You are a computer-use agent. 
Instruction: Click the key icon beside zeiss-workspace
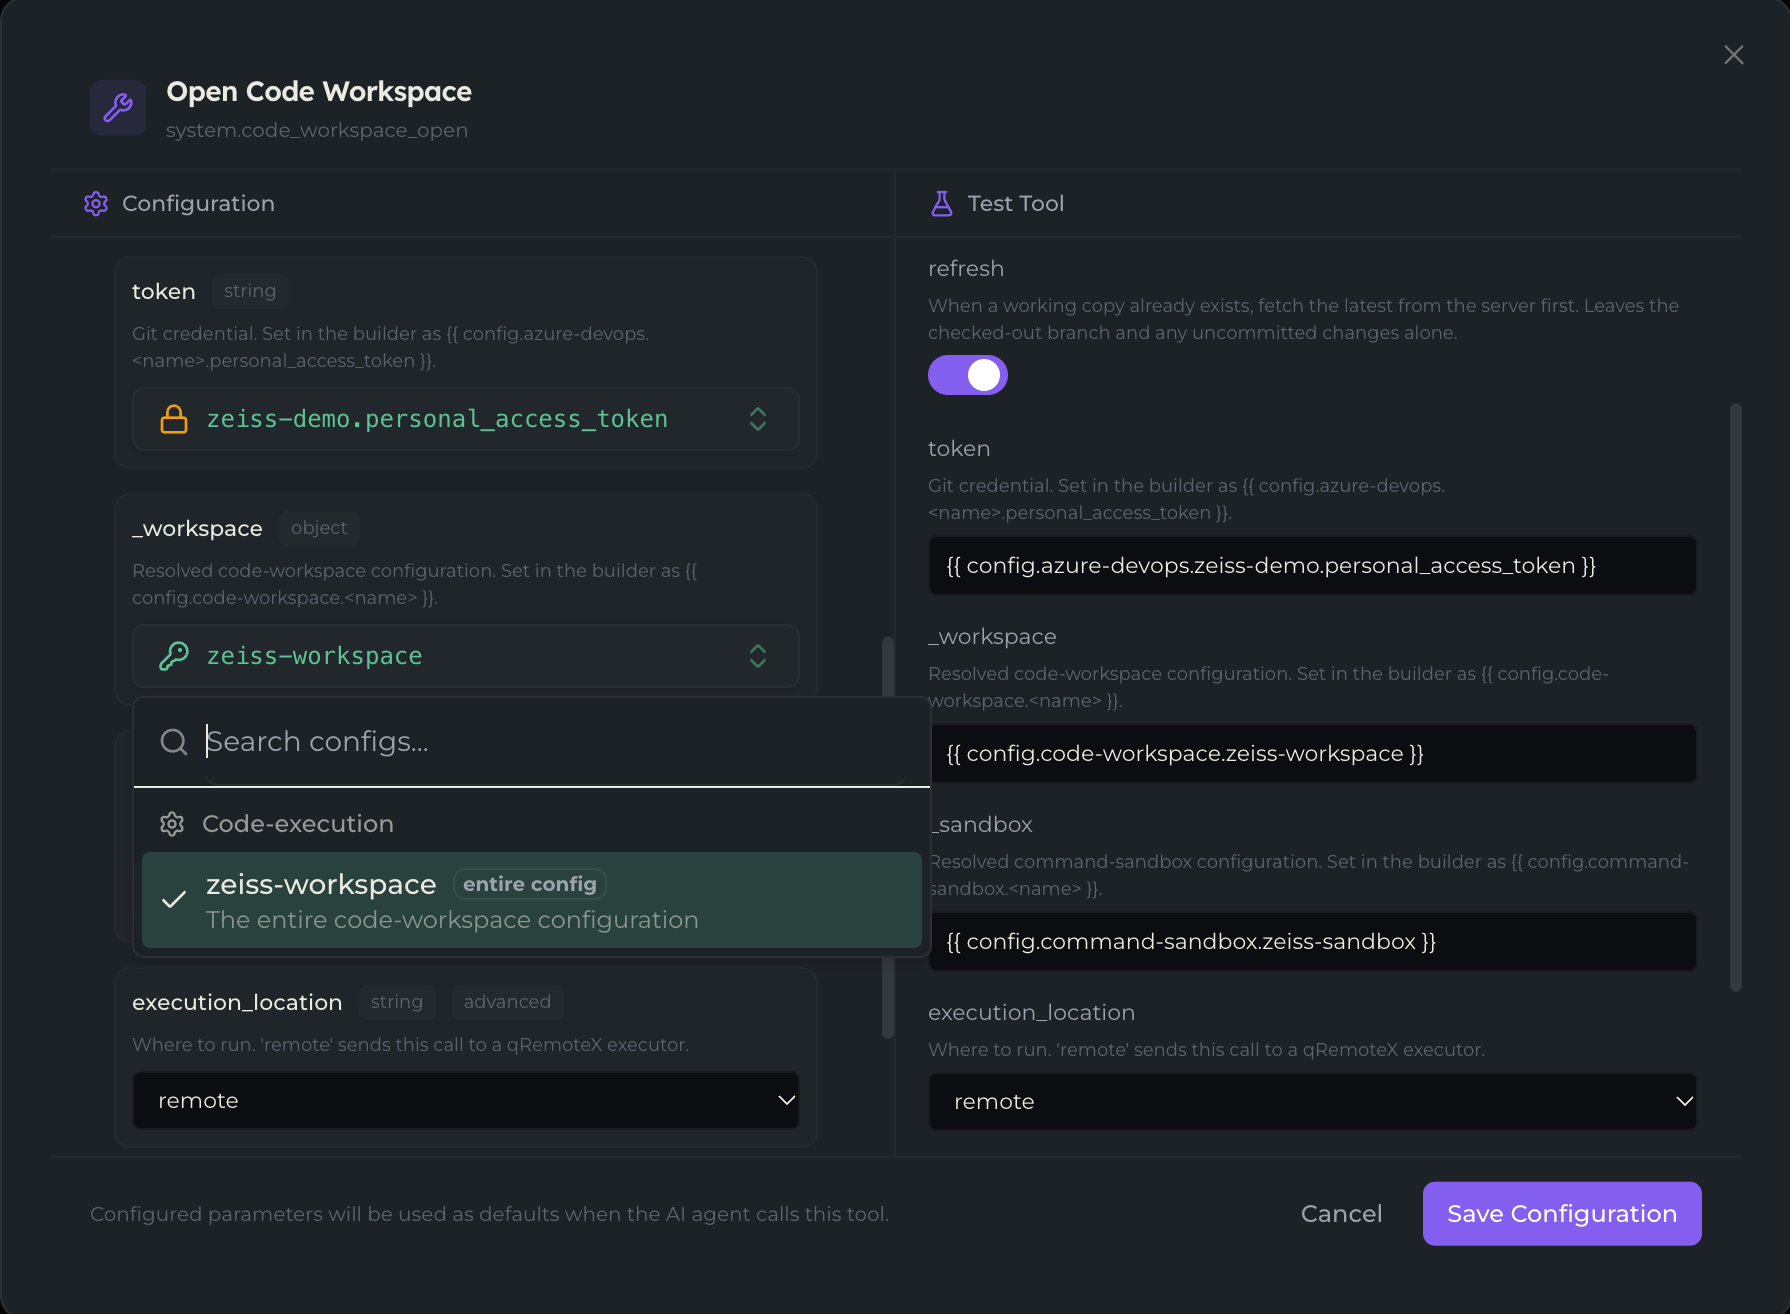174,656
